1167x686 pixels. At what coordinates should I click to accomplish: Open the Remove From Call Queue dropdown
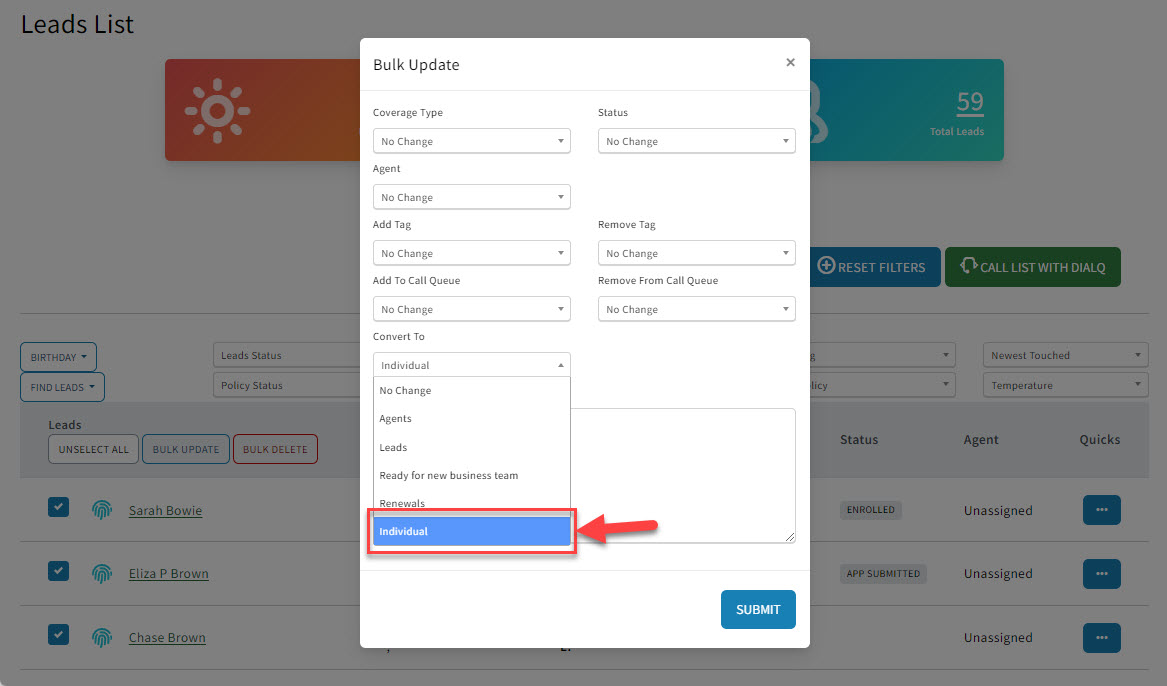tap(697, 309)
